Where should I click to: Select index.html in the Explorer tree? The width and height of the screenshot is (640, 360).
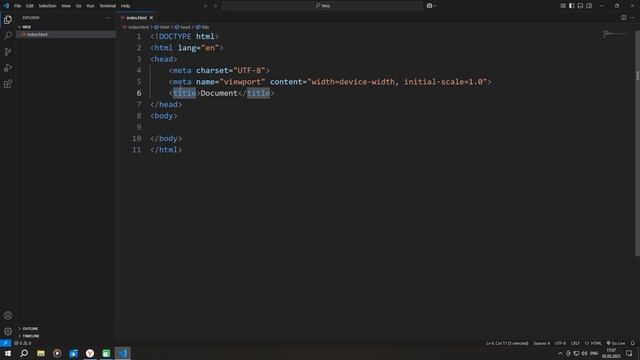coord(65,35)
